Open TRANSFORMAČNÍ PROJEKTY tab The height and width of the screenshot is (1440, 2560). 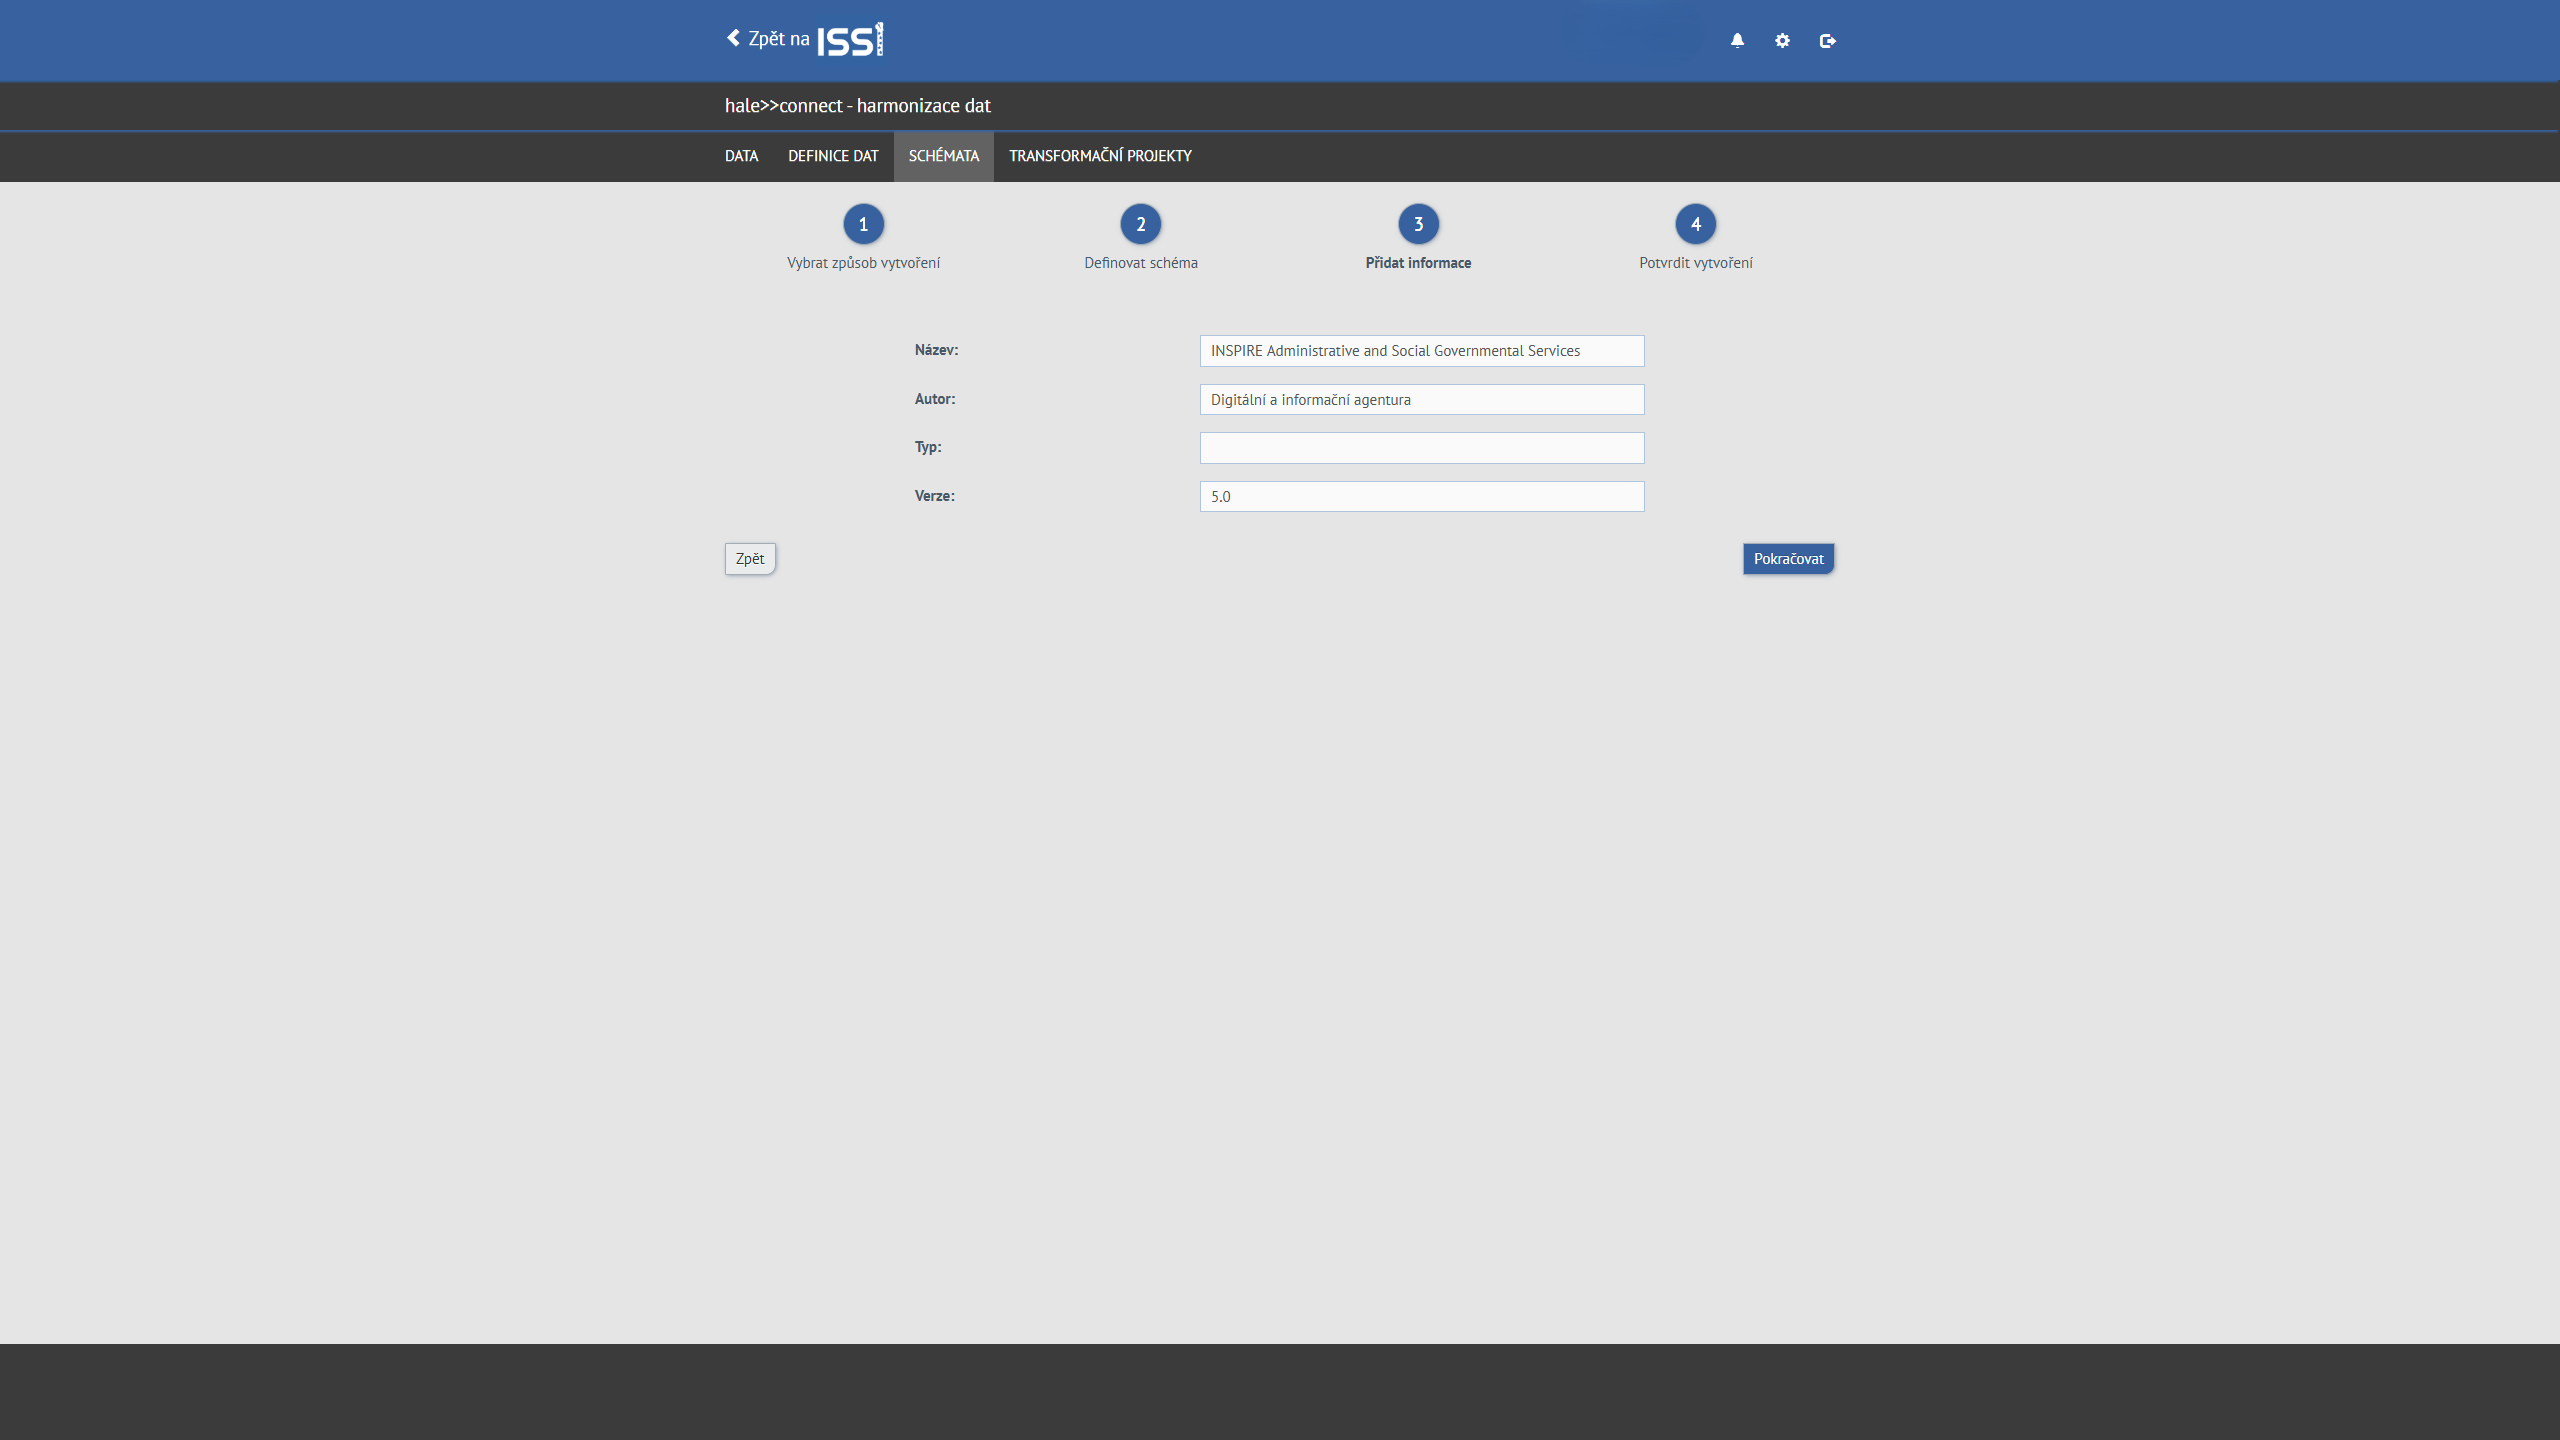[x=1100, y=156]
